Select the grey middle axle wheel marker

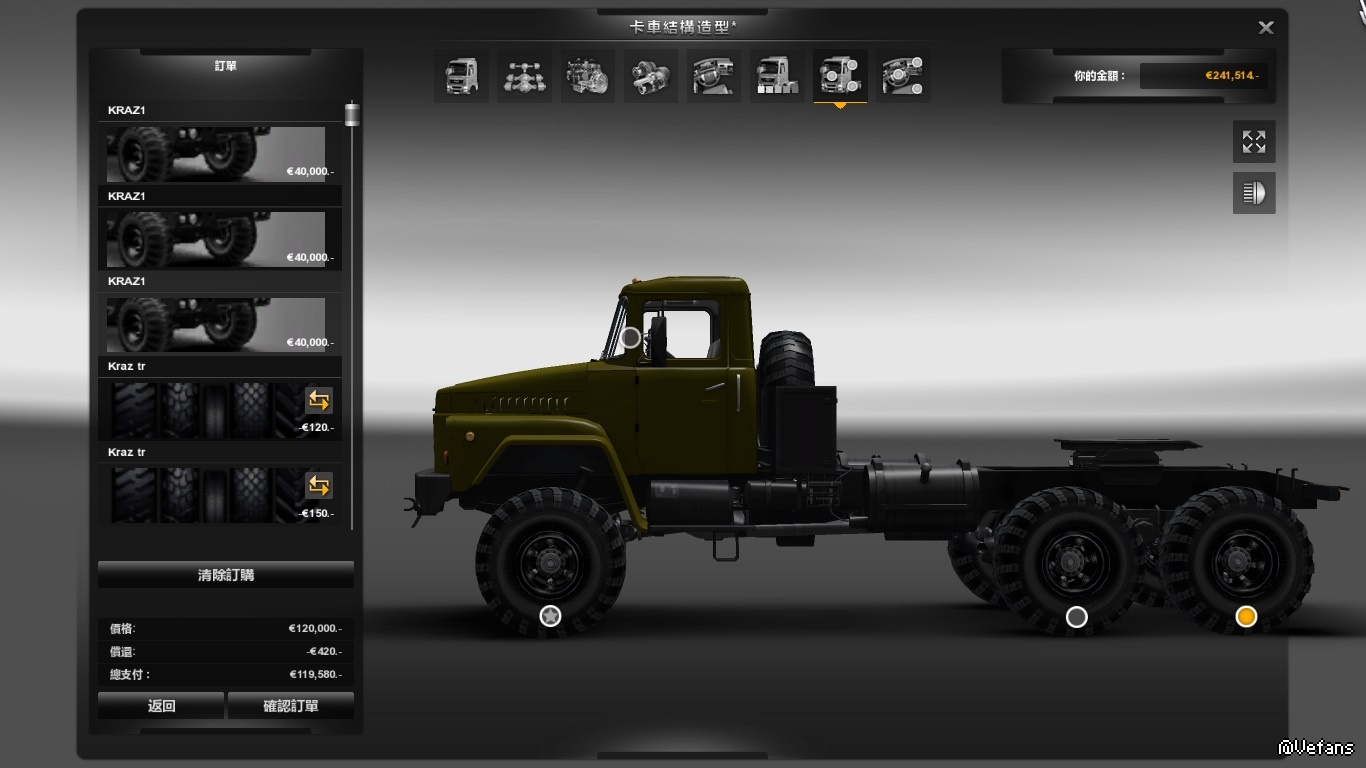click(1077, 617)
